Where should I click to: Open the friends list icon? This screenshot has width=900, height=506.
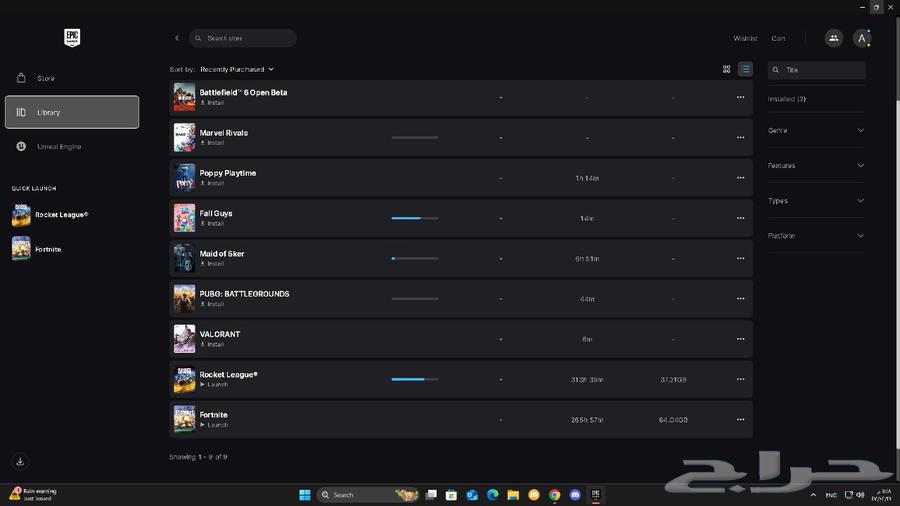click(x=833, y=38)
